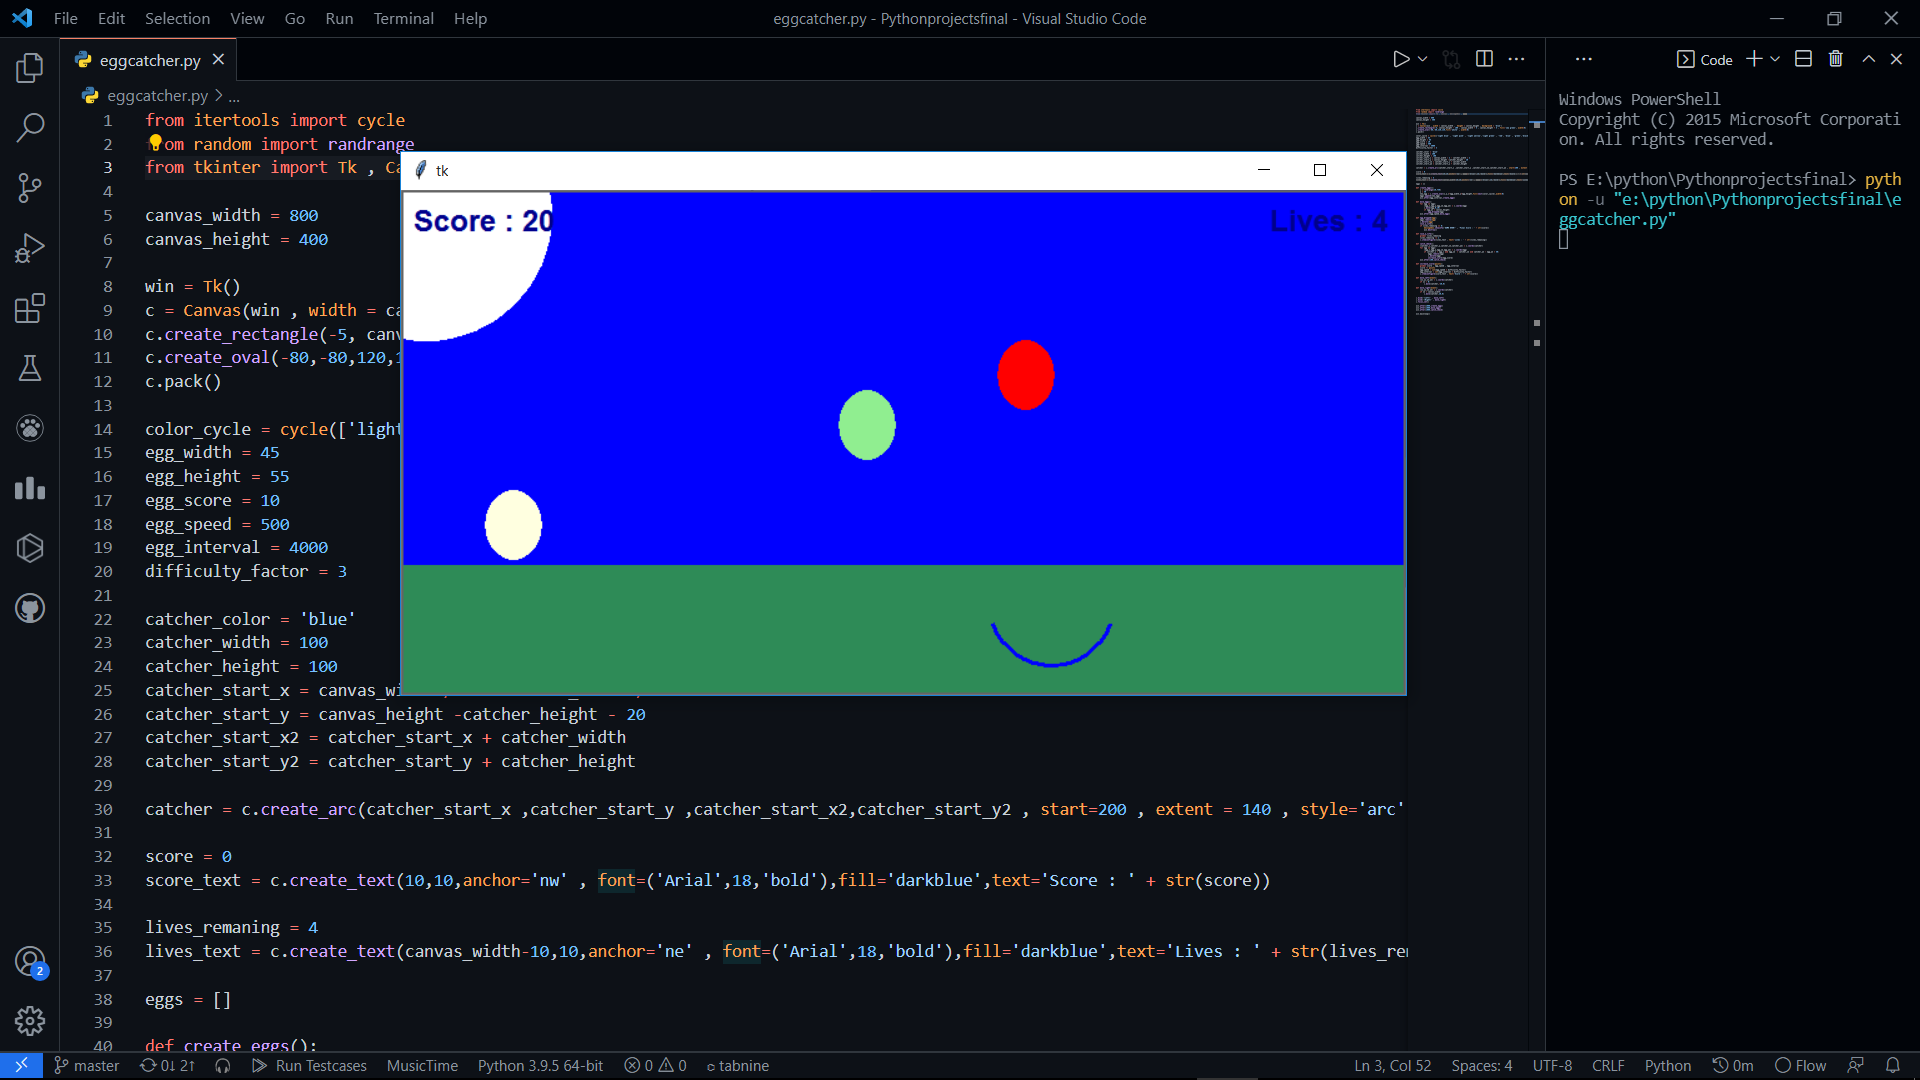Viewport: 1920px width, 1080px height.
Task: Kill the terminal with the trash icon
Action: coord(1835,58)
